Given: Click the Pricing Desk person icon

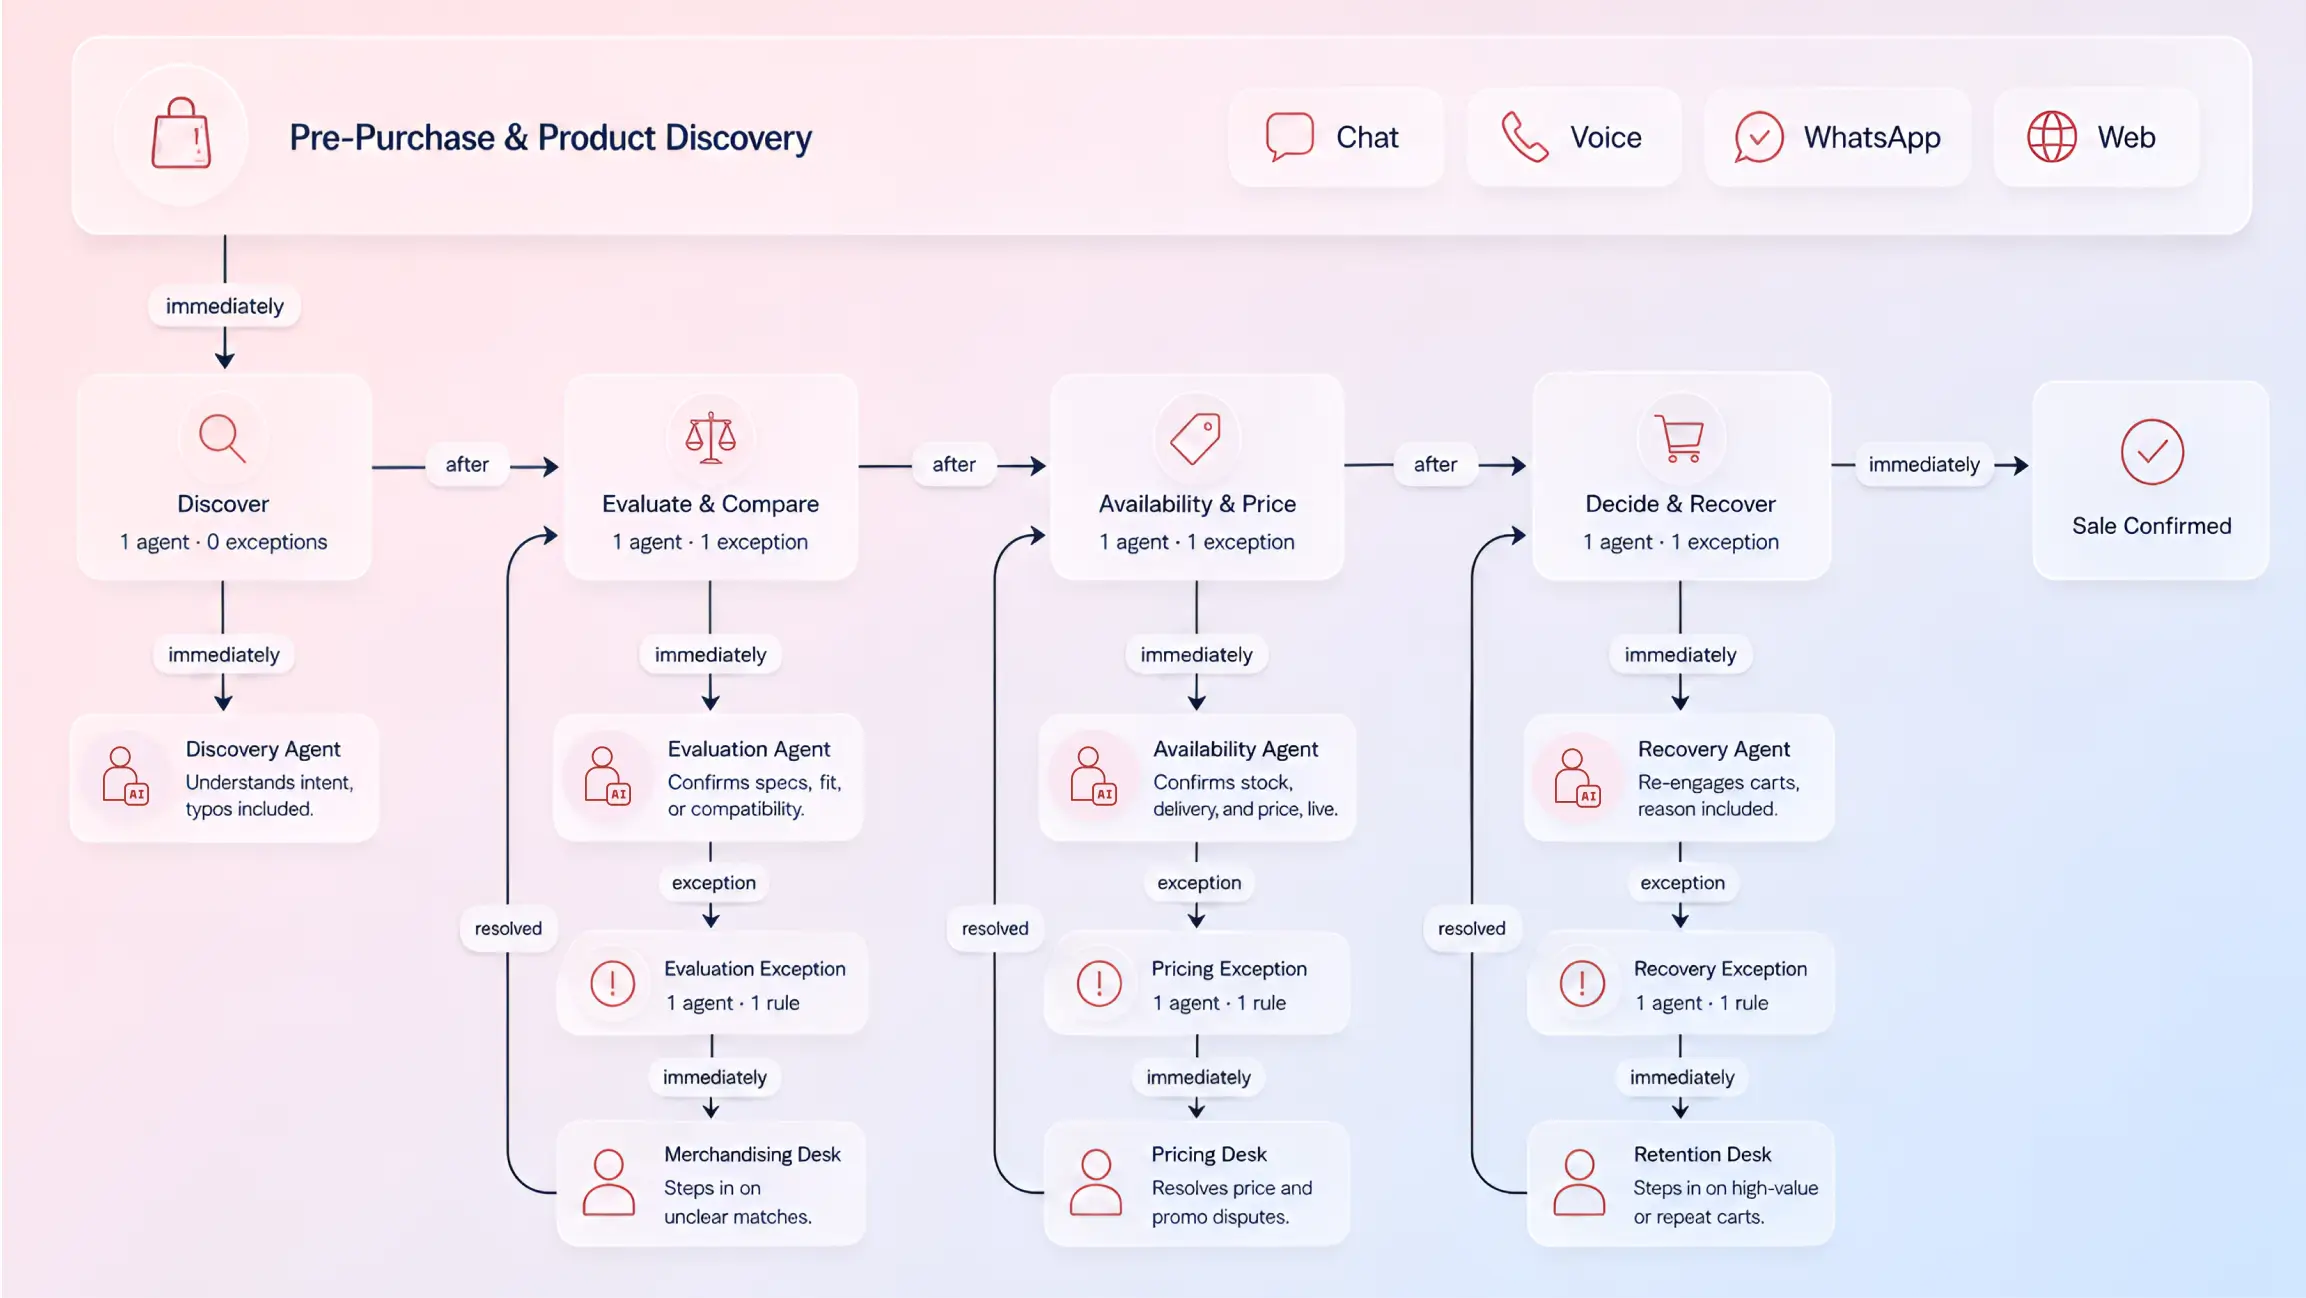Looking at the screenshot, I should (1096, 1182).
